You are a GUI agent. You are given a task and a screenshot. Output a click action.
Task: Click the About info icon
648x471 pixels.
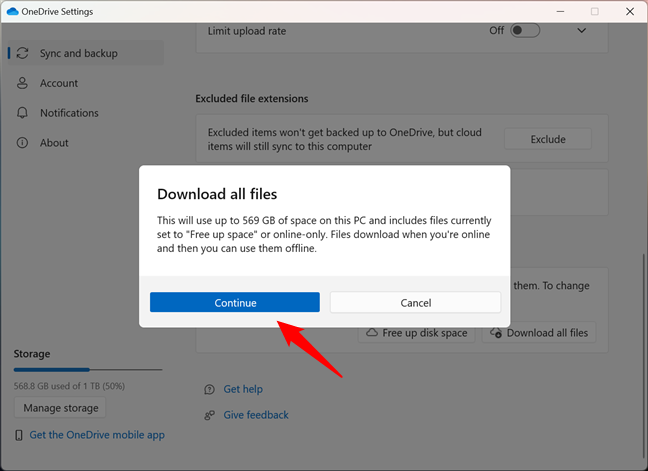[x=22, y=143]
